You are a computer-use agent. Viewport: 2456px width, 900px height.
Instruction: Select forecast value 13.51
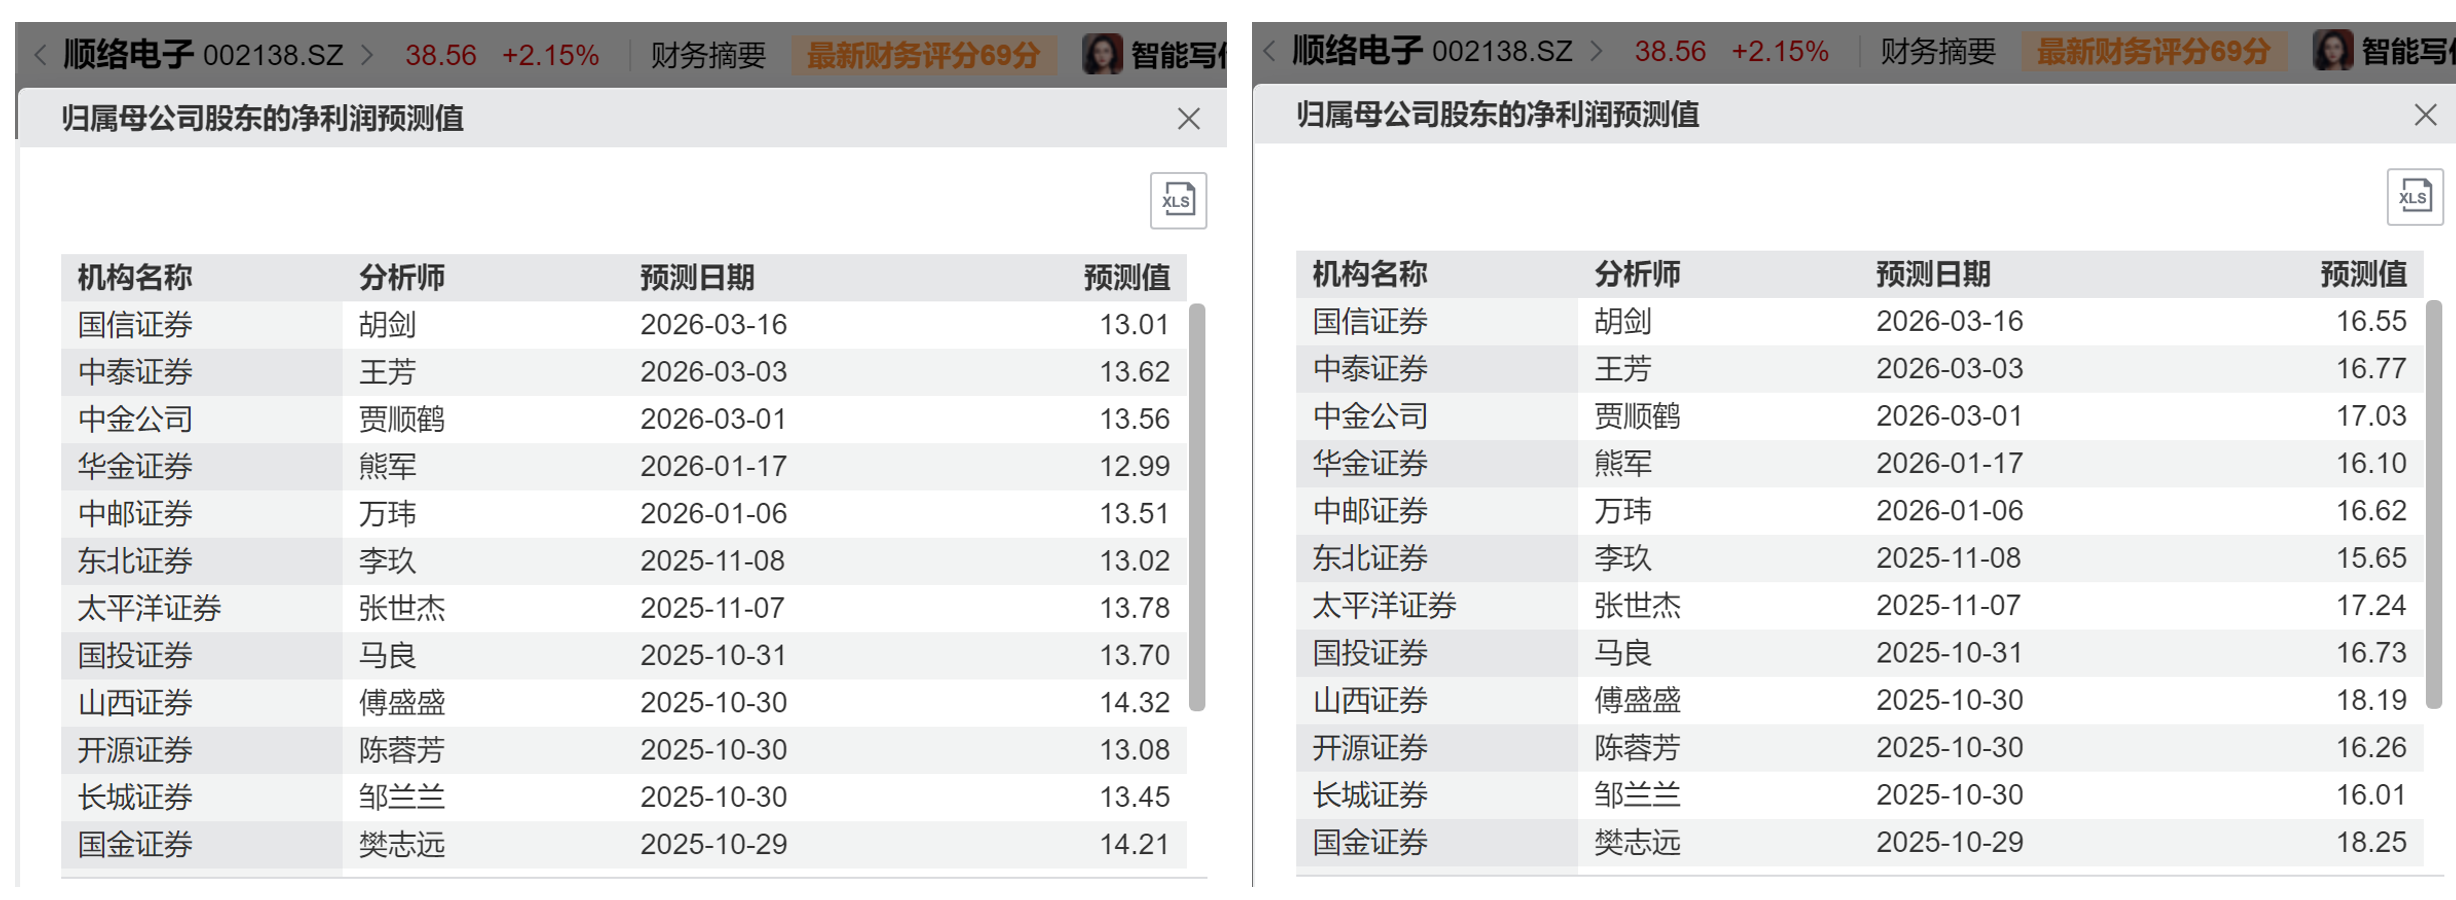coord(1135,514)
